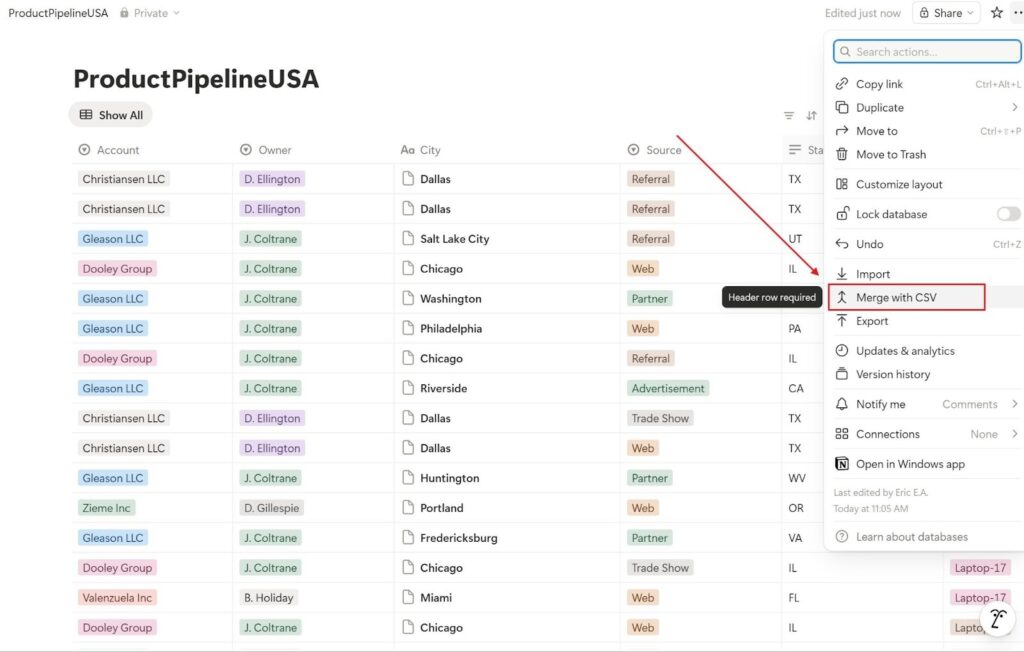Enable the Lock database toggle
1024x652 pixels.
[x=1008, y=214]
